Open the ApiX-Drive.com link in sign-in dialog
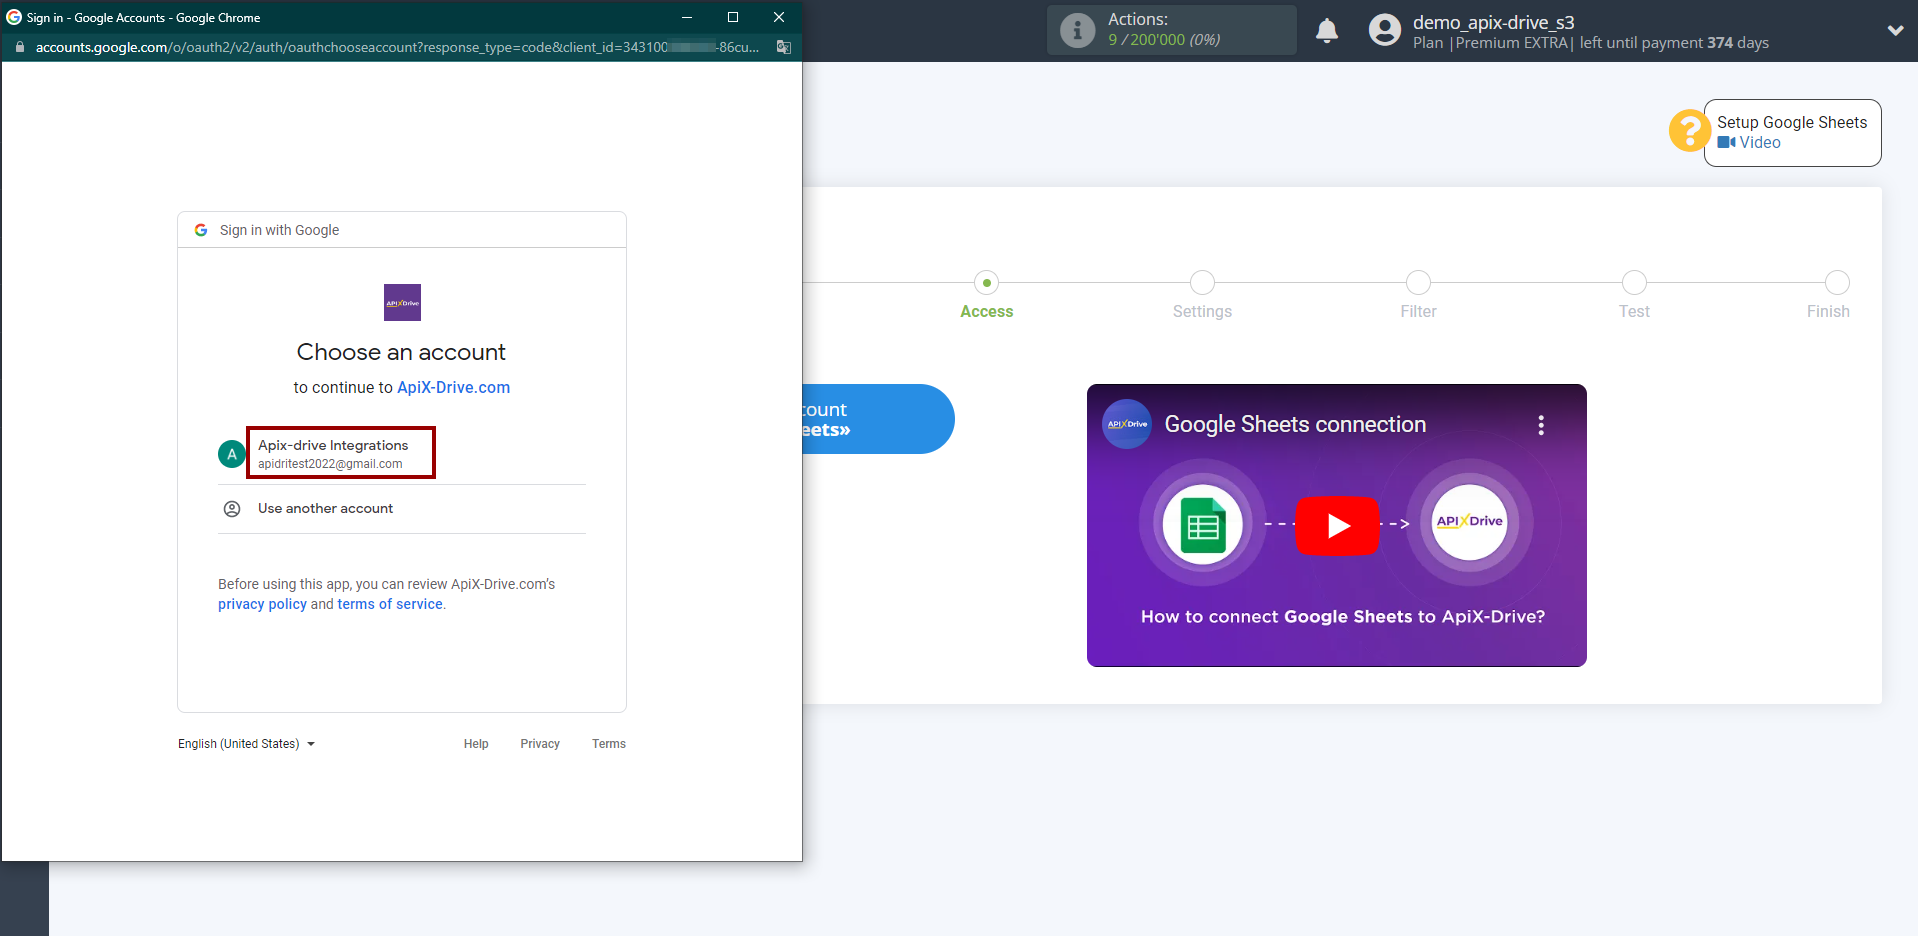 pos(454,388)
